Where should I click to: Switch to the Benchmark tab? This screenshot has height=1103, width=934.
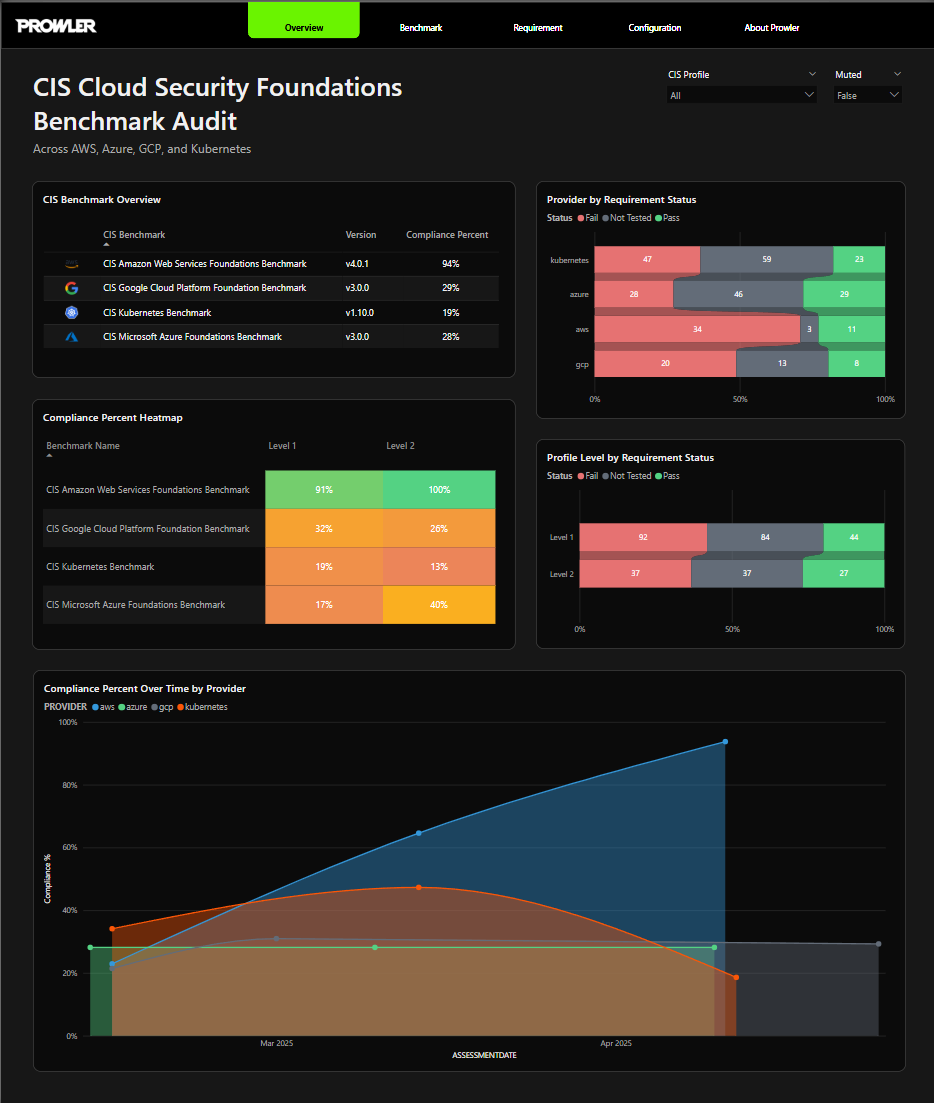(x=421, y=27)
